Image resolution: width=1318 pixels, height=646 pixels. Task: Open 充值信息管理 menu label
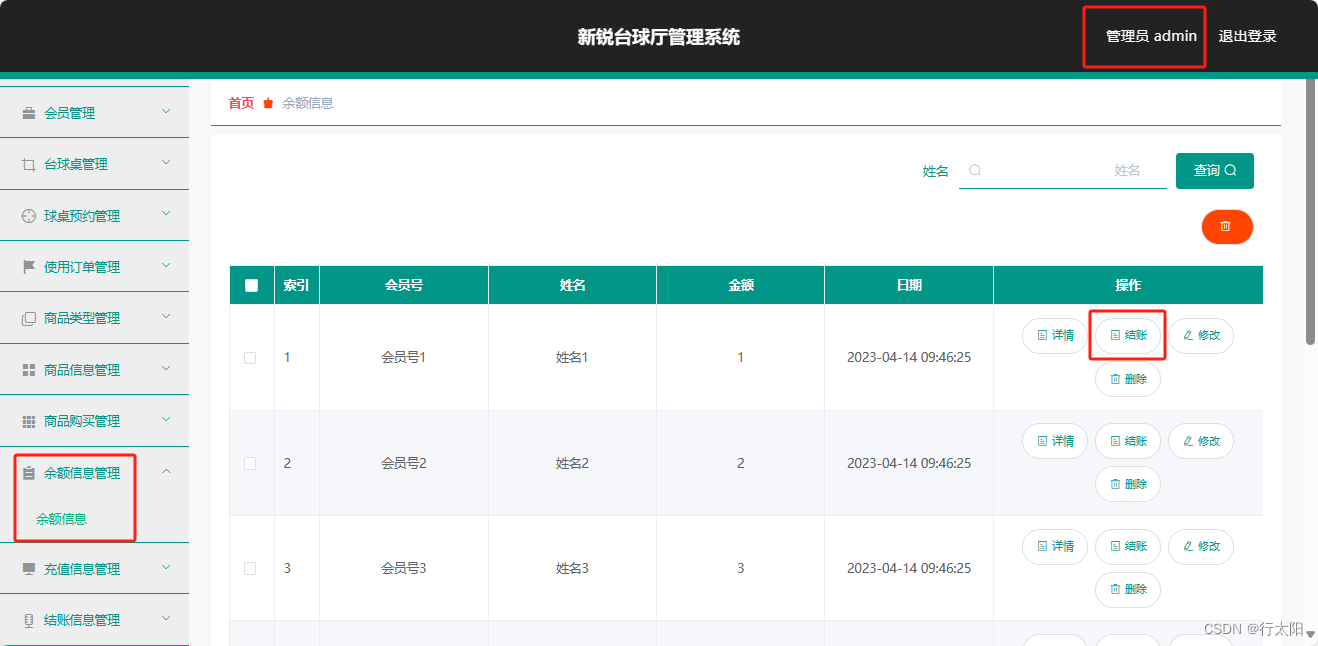82,569
